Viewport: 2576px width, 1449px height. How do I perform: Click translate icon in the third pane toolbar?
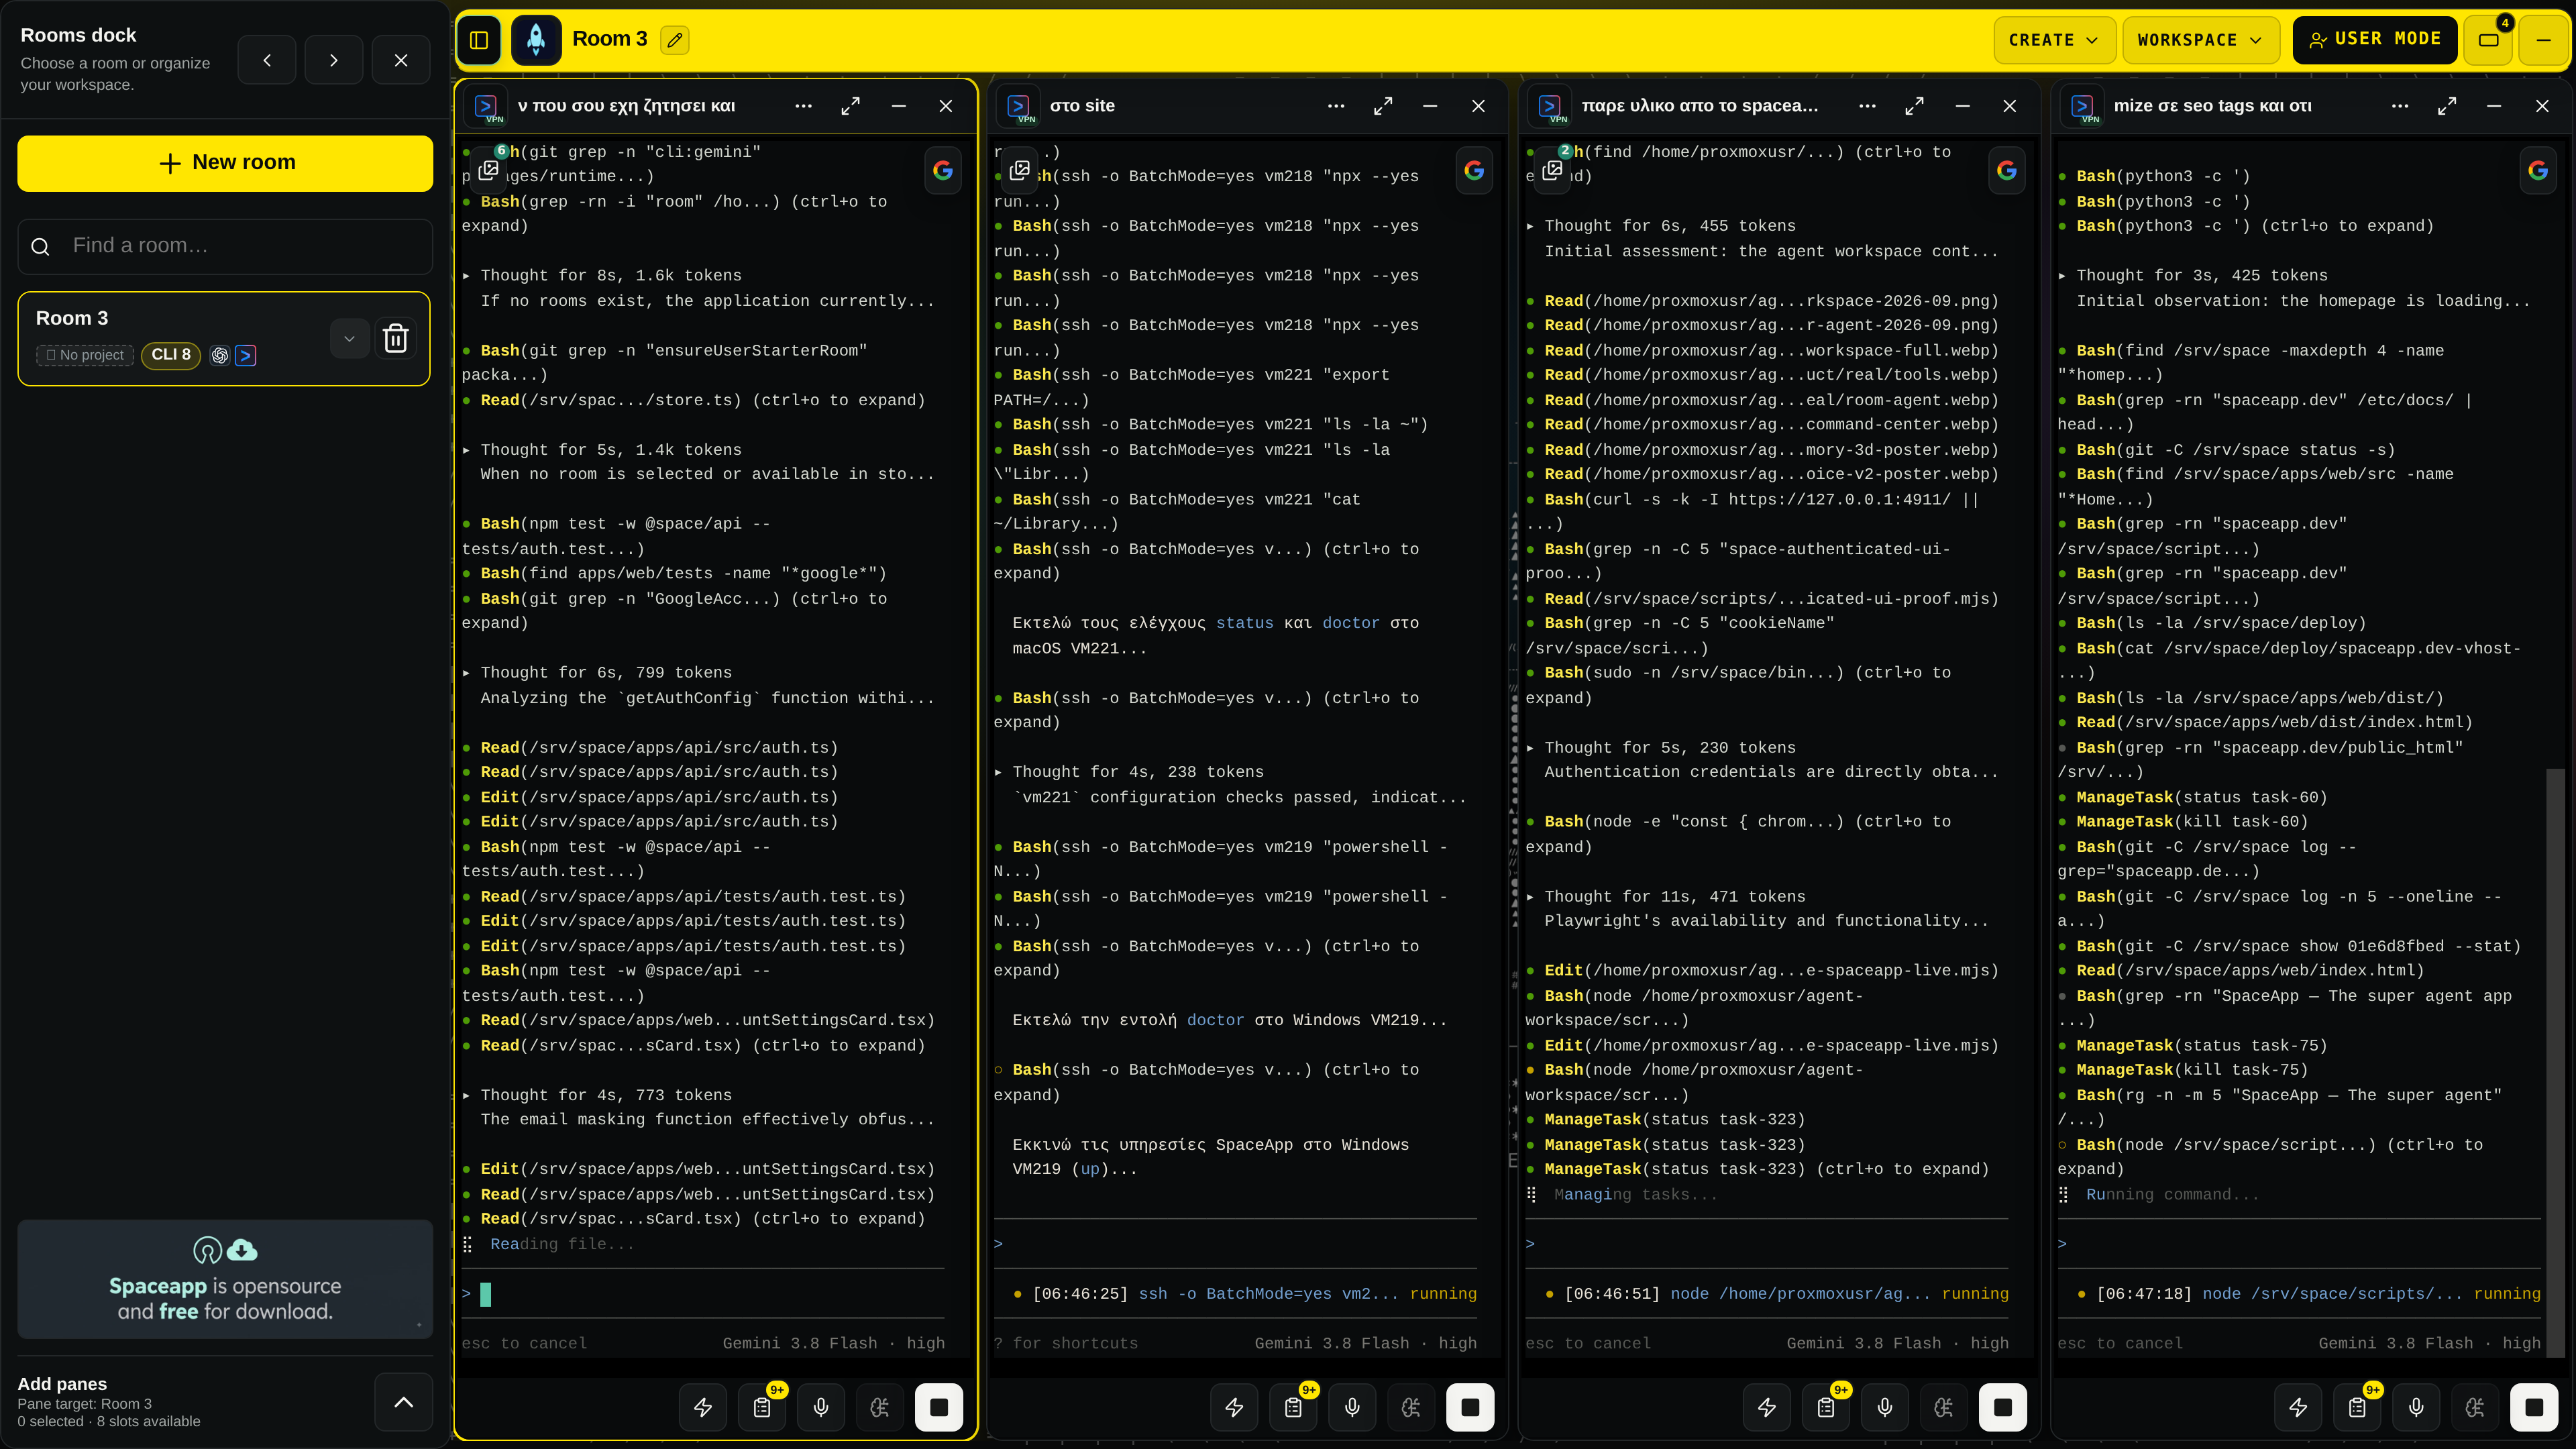pos(1943,1408)
